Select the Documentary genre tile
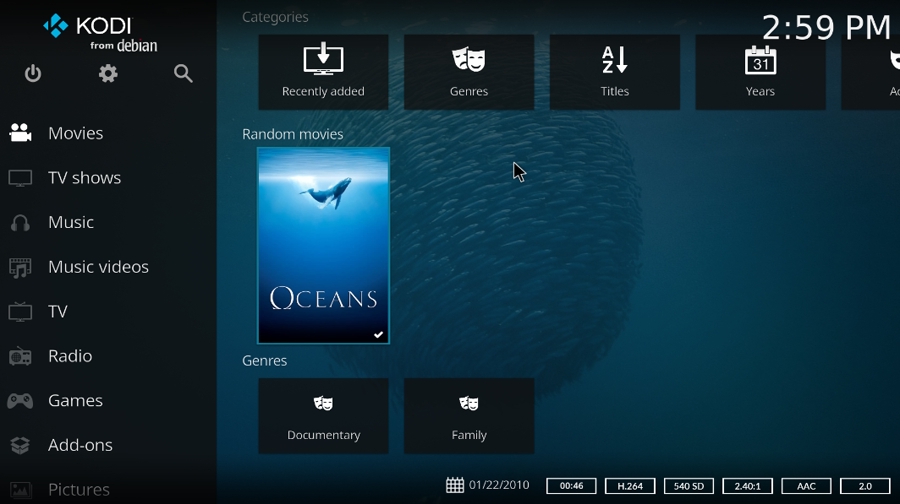This screenshot has height=504, width=900. click(x=323, y=415)
